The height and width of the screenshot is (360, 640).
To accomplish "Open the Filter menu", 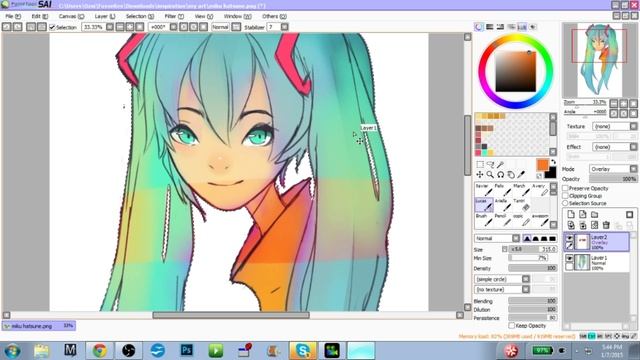I will click(x=174, y=16).
